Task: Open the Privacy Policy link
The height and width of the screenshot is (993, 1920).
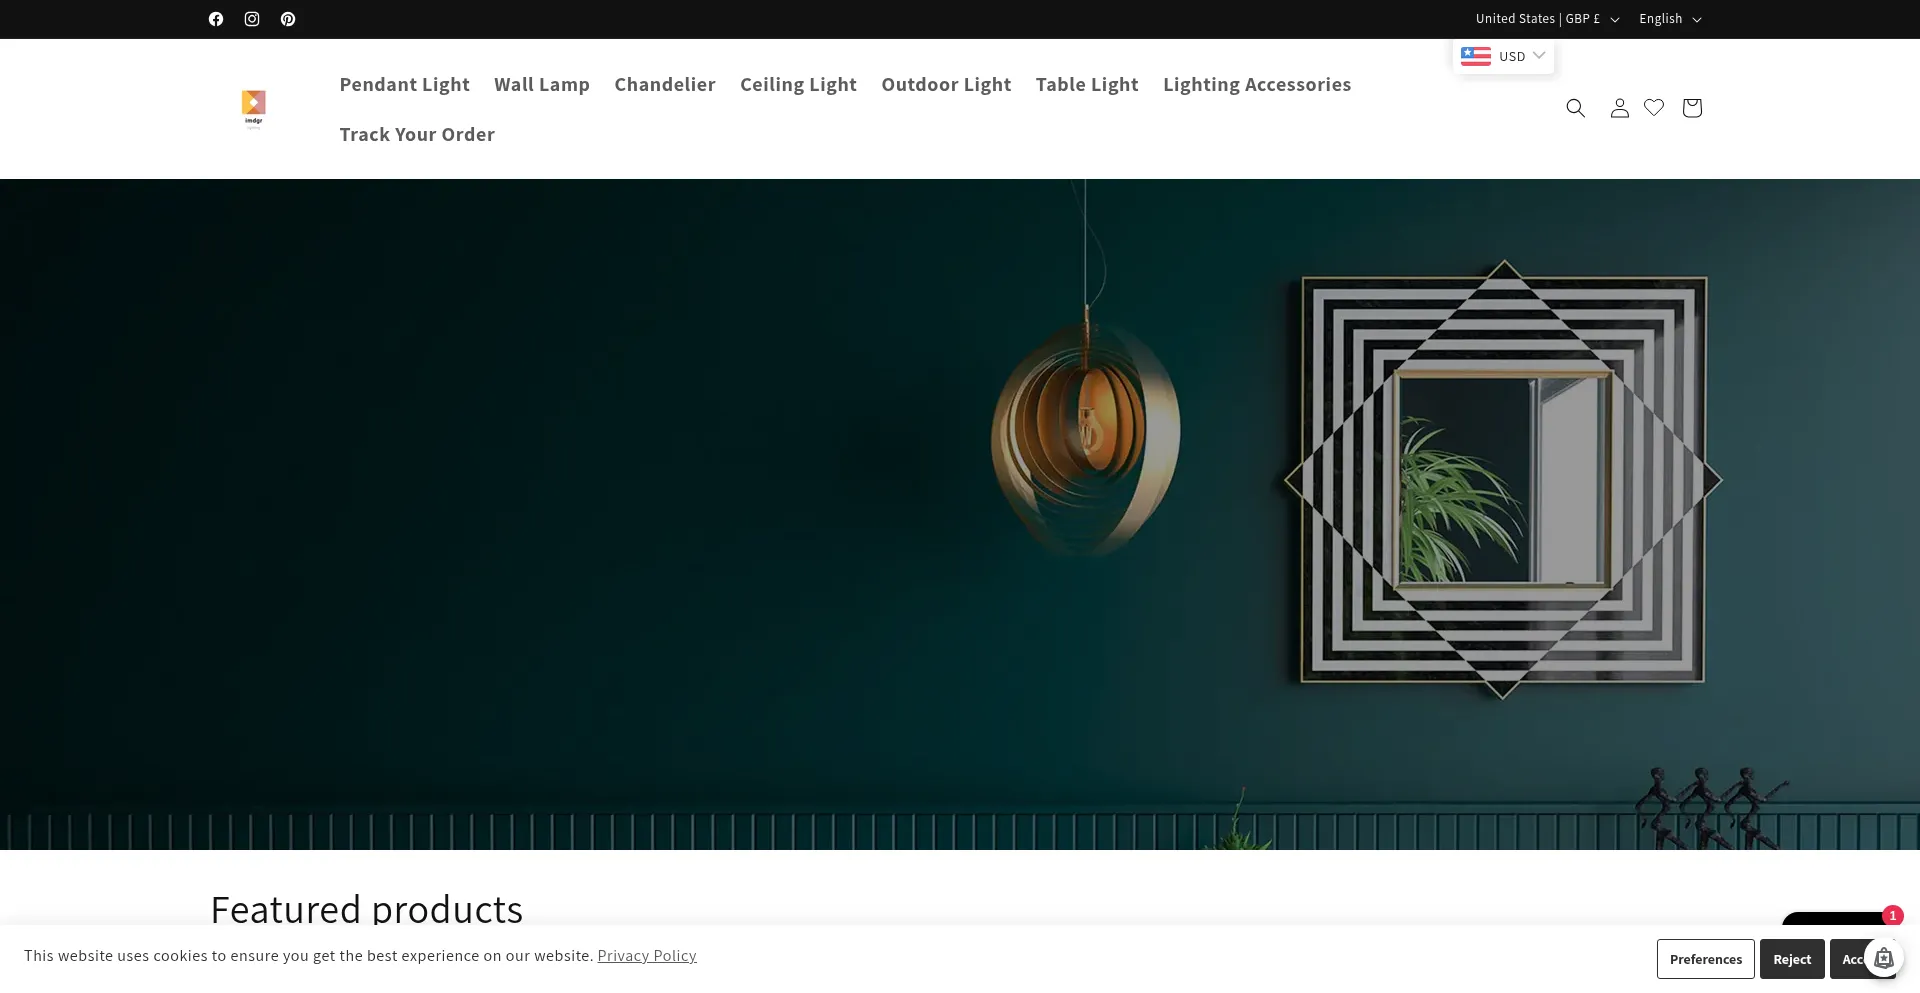Action: (647, 956)
